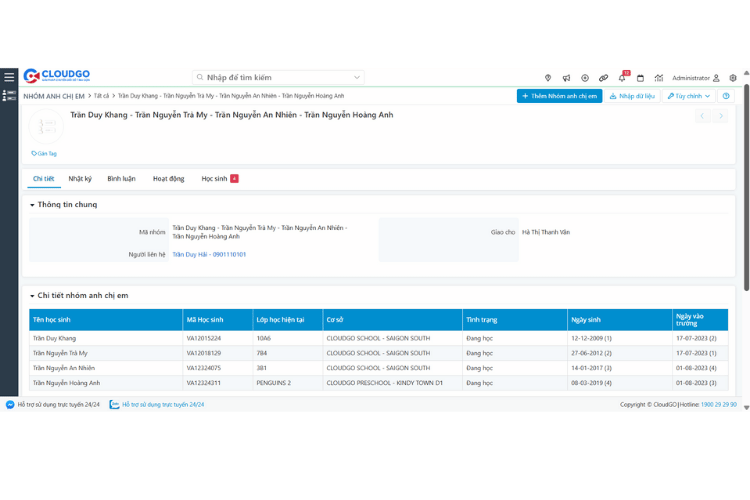The image size is (750, 500).
Task: Open the calendar icon in top bar
Action: 640,77
